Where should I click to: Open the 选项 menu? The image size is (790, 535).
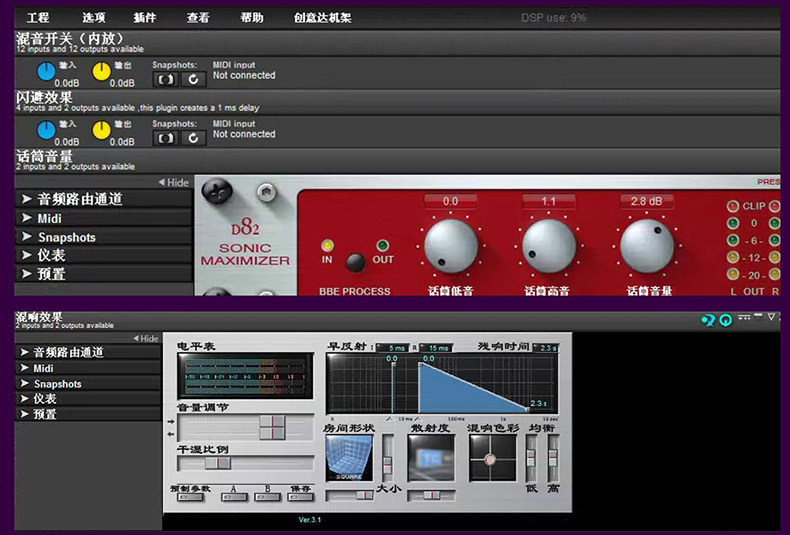(94, 18)
